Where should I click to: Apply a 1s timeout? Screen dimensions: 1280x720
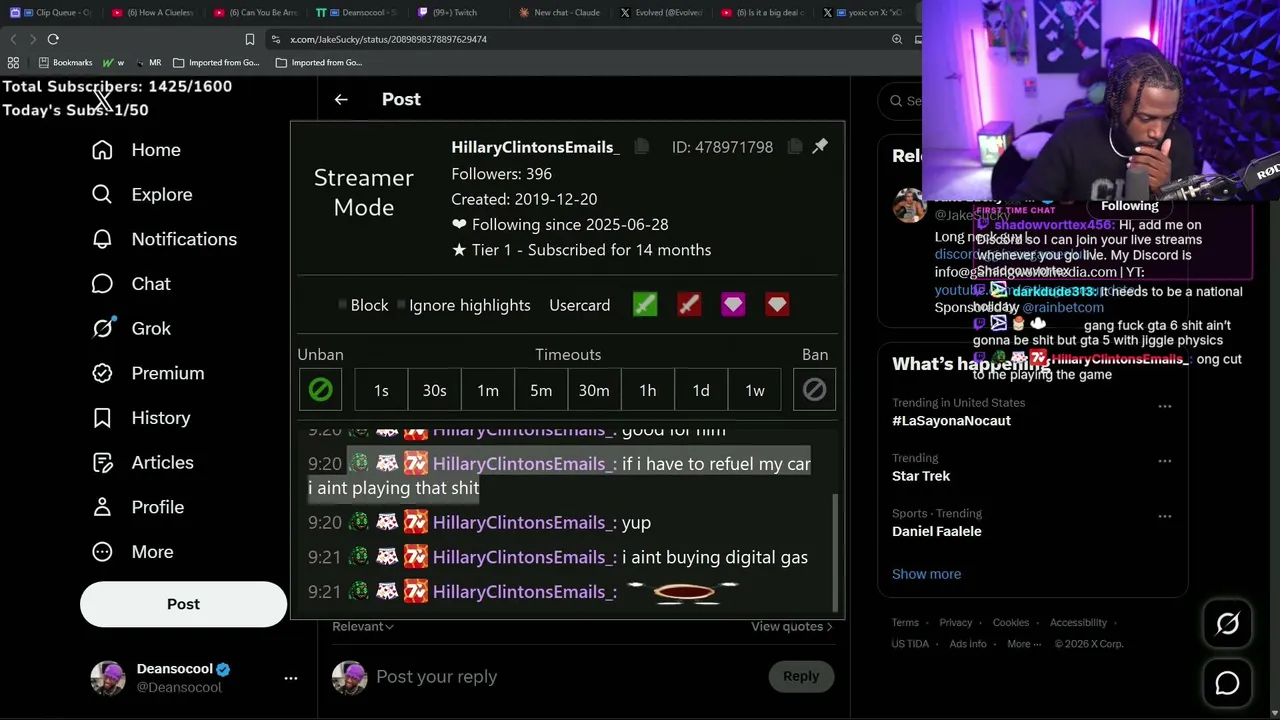pyautogui.click(x=381, y=390)
